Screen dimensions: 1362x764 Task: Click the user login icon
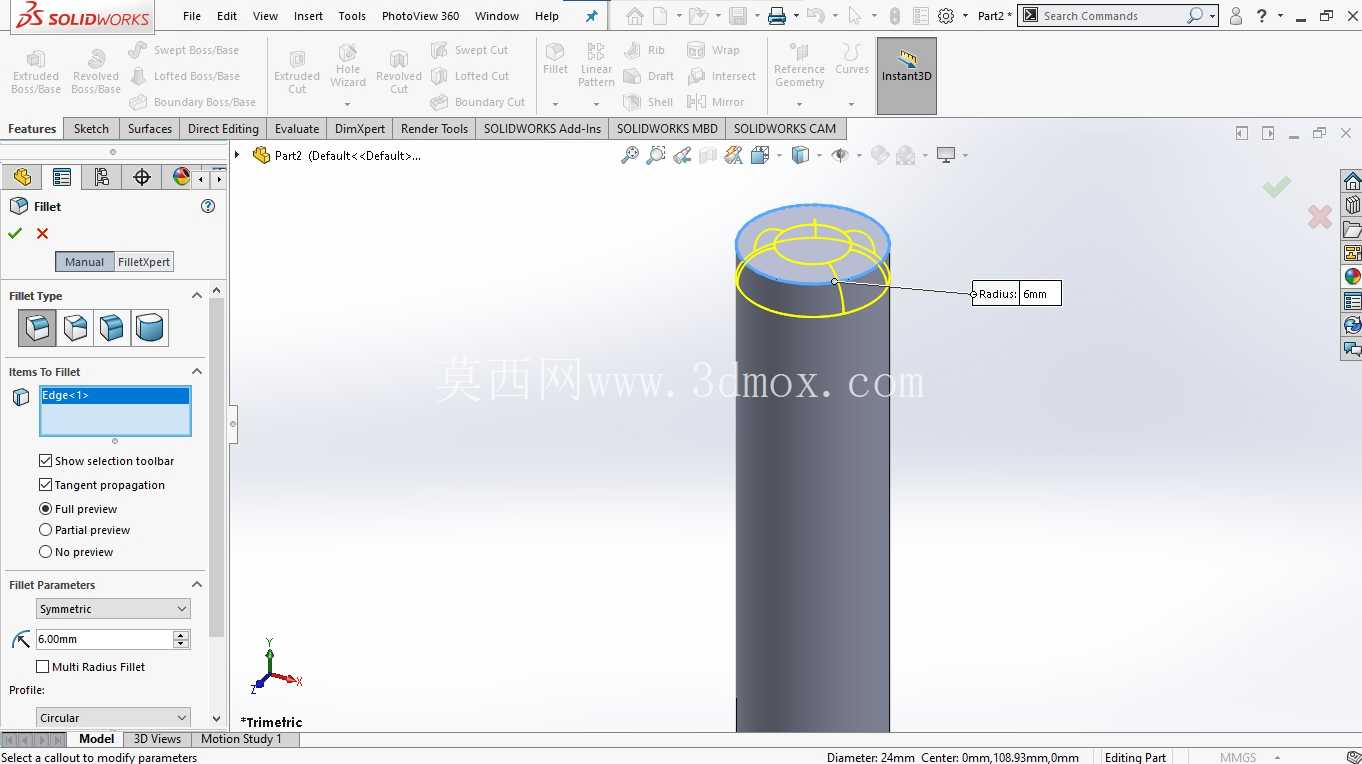(1236, 16)
